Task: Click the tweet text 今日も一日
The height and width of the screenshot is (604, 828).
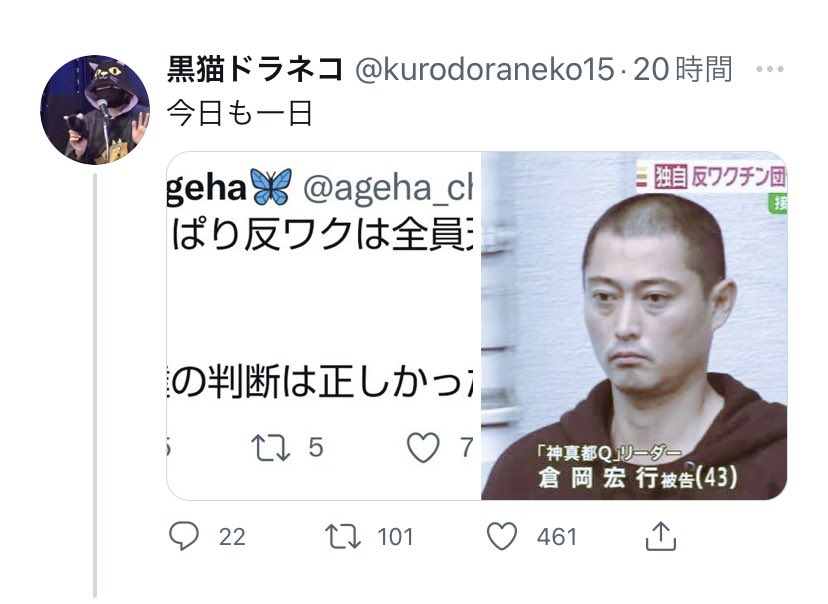Action: pyautogui.click(x=240, y=114)
